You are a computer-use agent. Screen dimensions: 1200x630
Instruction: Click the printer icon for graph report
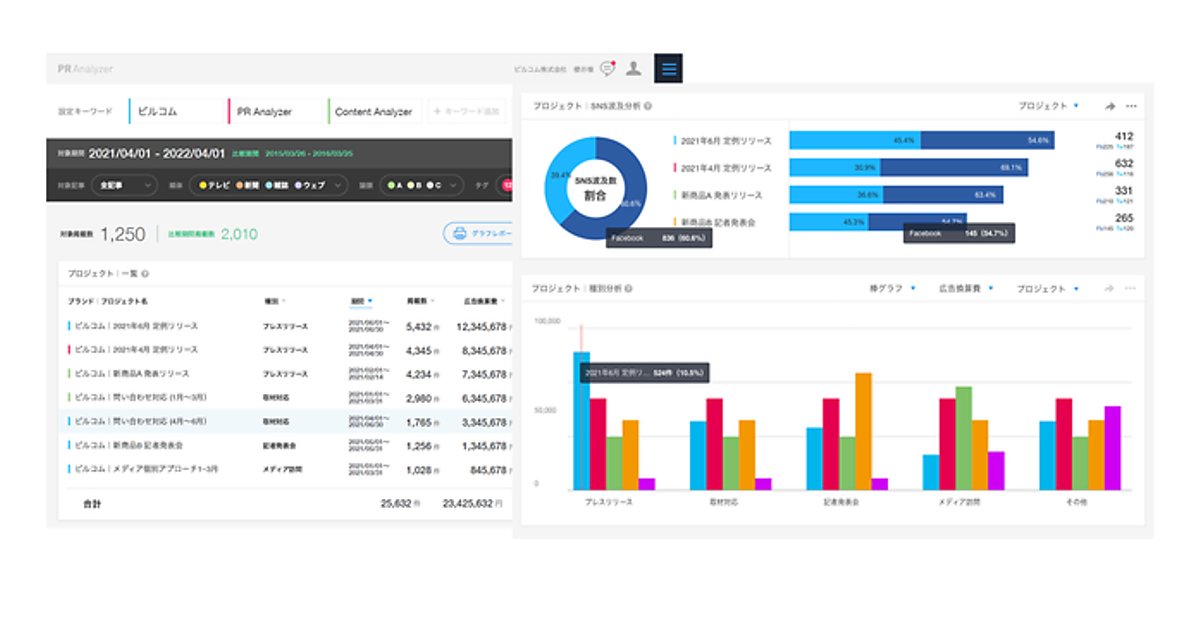click(459, 234)
